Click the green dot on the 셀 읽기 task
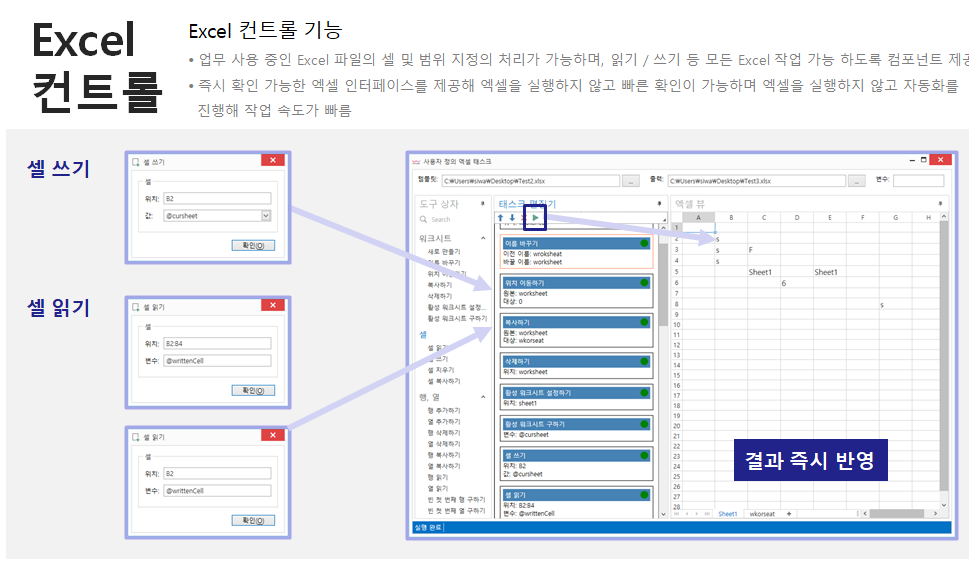 point(645,495)
